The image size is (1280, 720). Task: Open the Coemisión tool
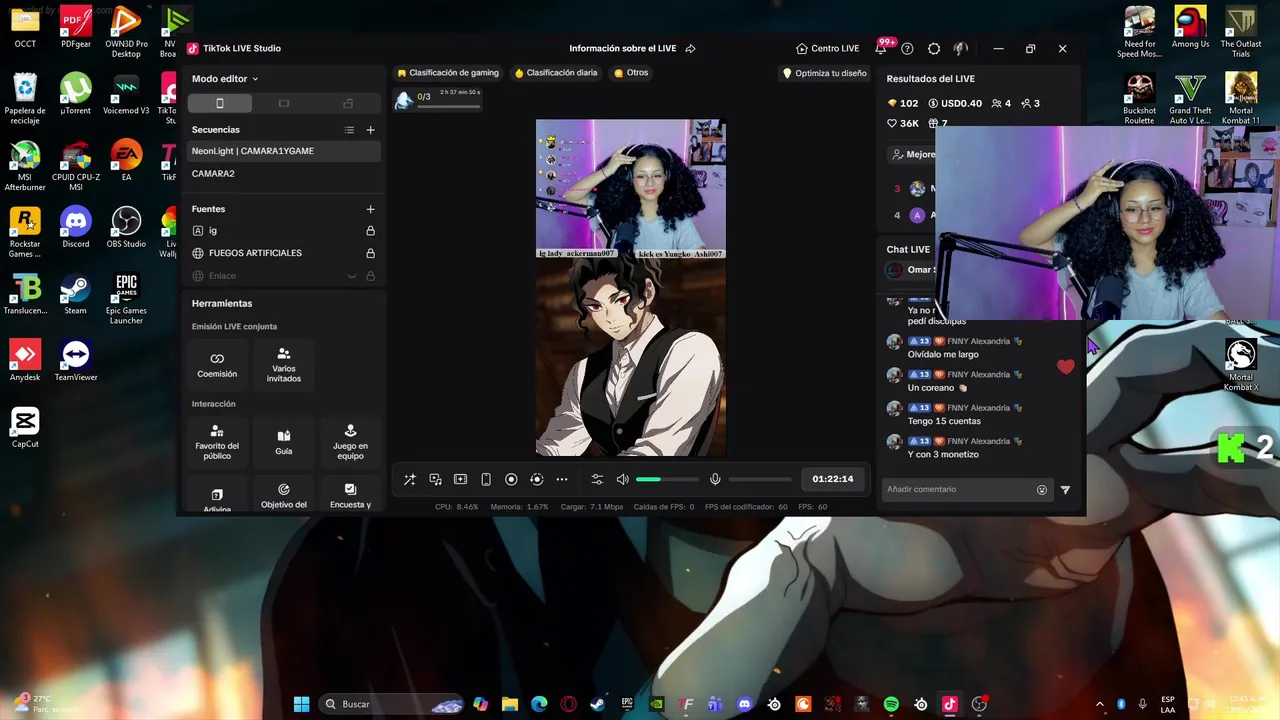click(x=217, y=365)
